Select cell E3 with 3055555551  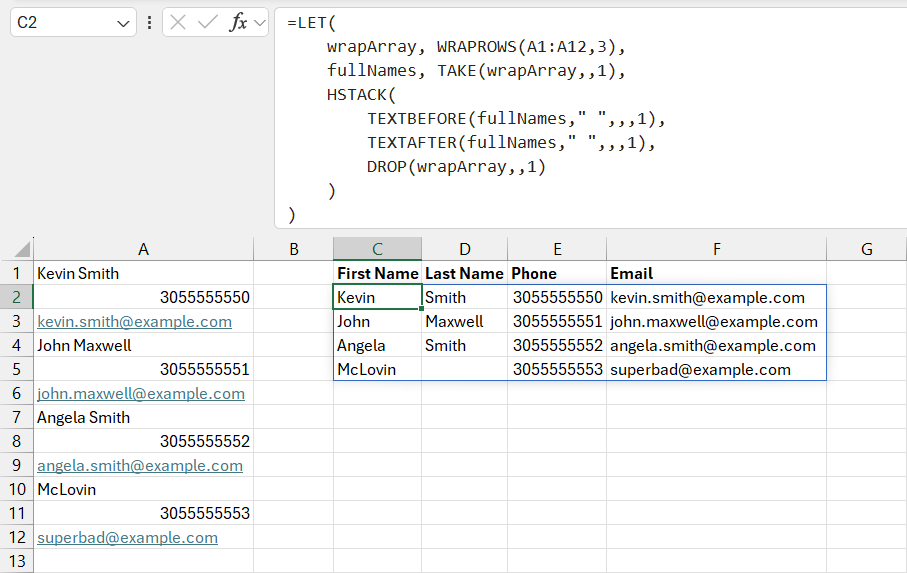[557, 321]
